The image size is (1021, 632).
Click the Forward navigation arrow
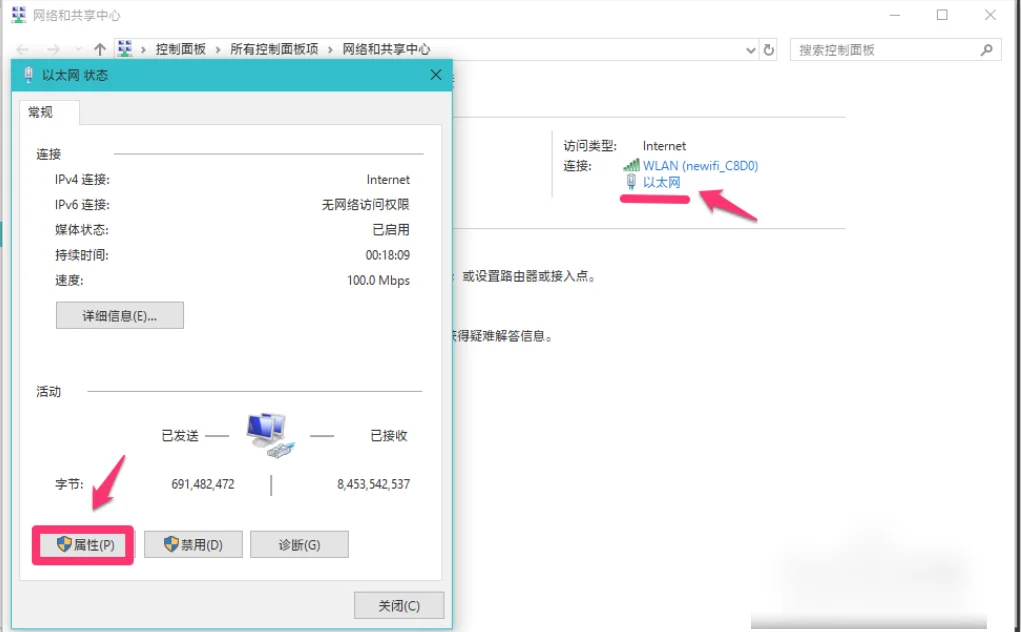tap(52, 49)
